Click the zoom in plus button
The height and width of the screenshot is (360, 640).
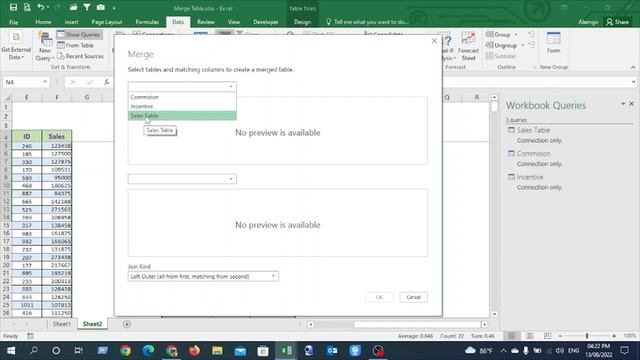tap(614, 336)
